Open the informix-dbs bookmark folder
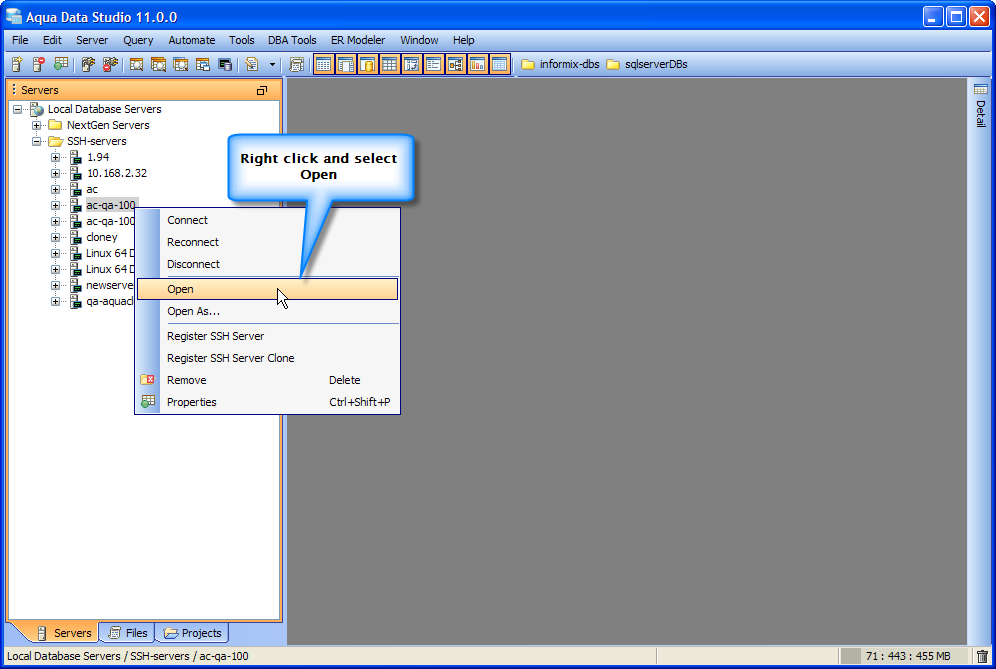996x669 pixels. [x=560, y=64]
